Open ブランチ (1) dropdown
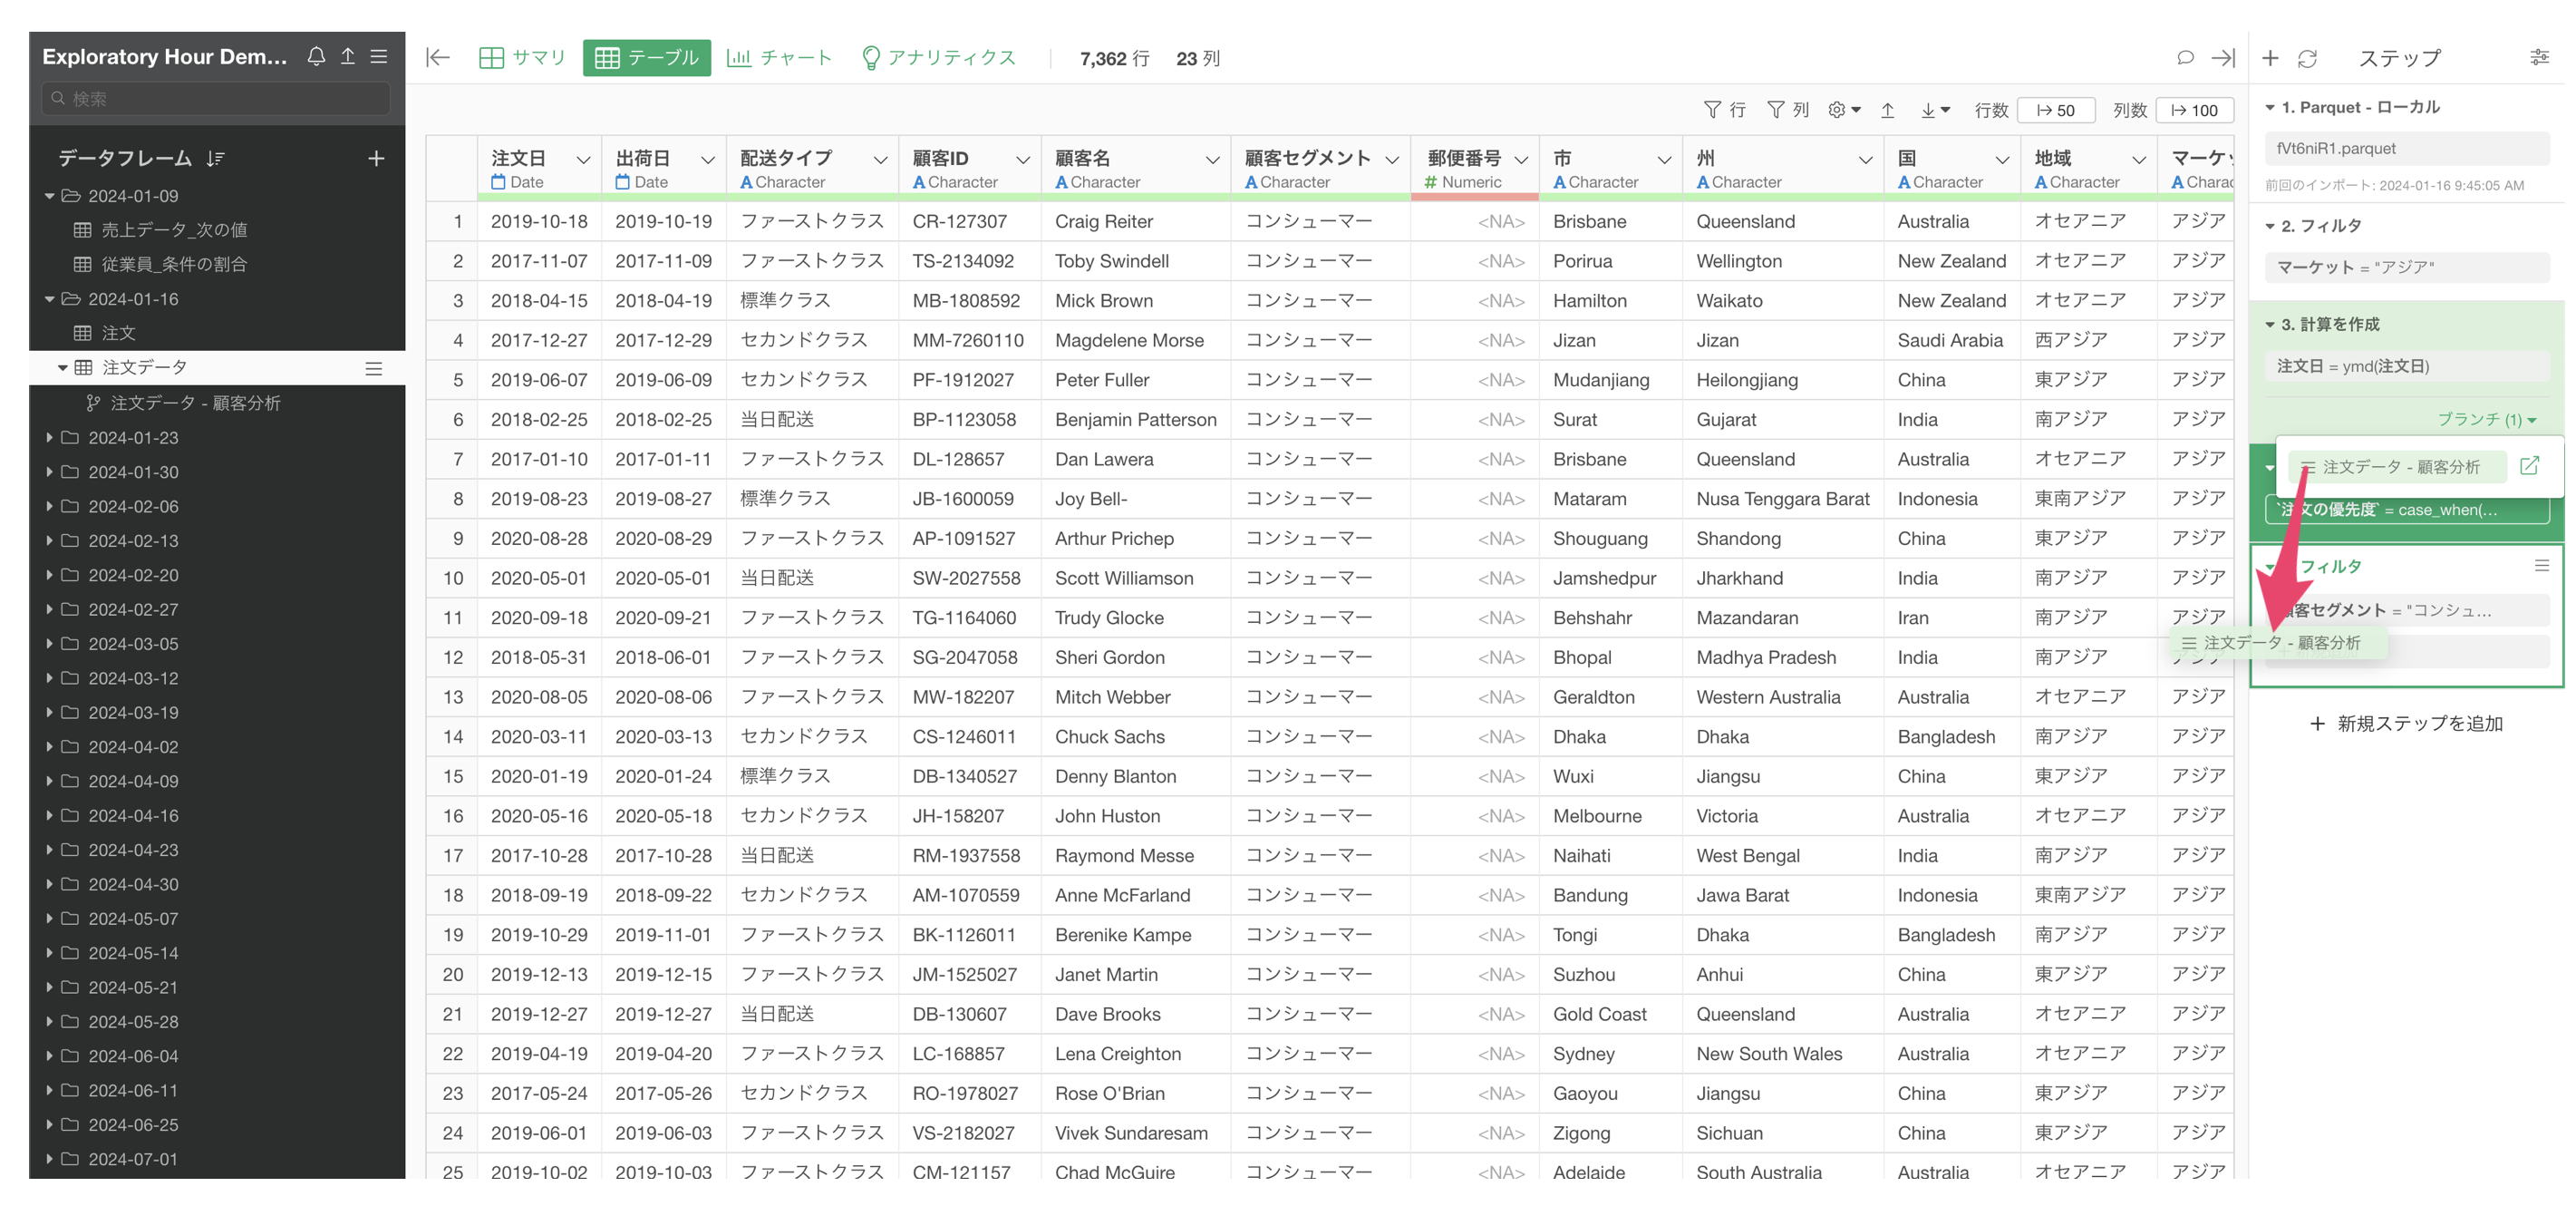 coord(2485,419)
